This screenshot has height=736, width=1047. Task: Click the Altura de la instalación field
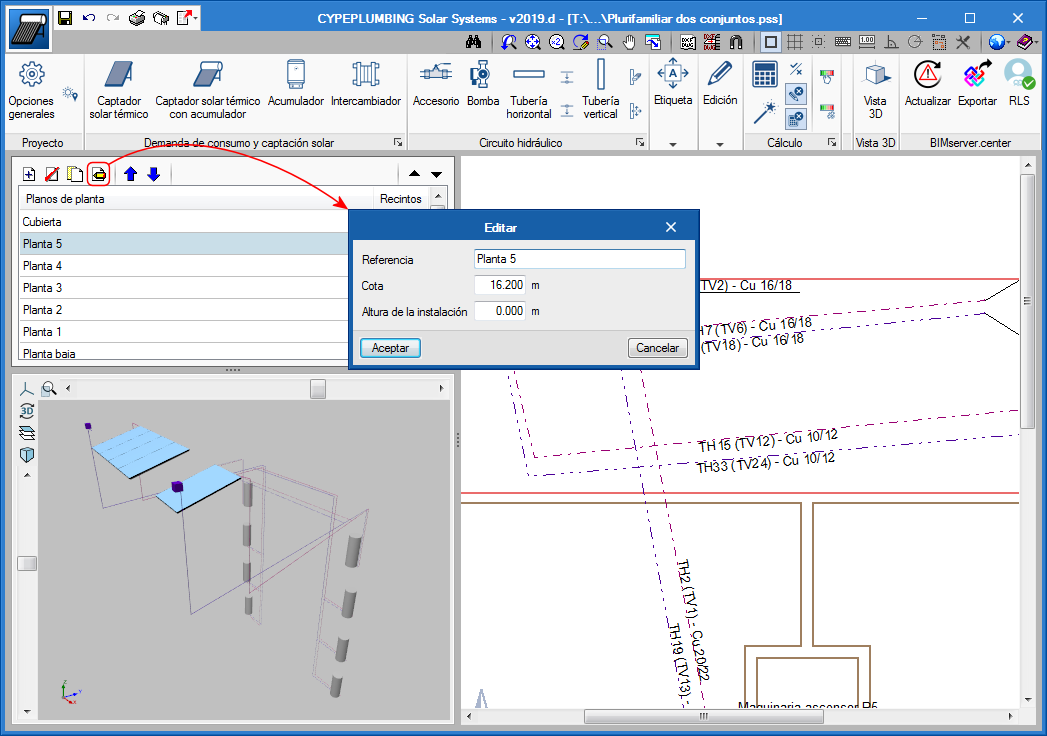coord(499,311)
